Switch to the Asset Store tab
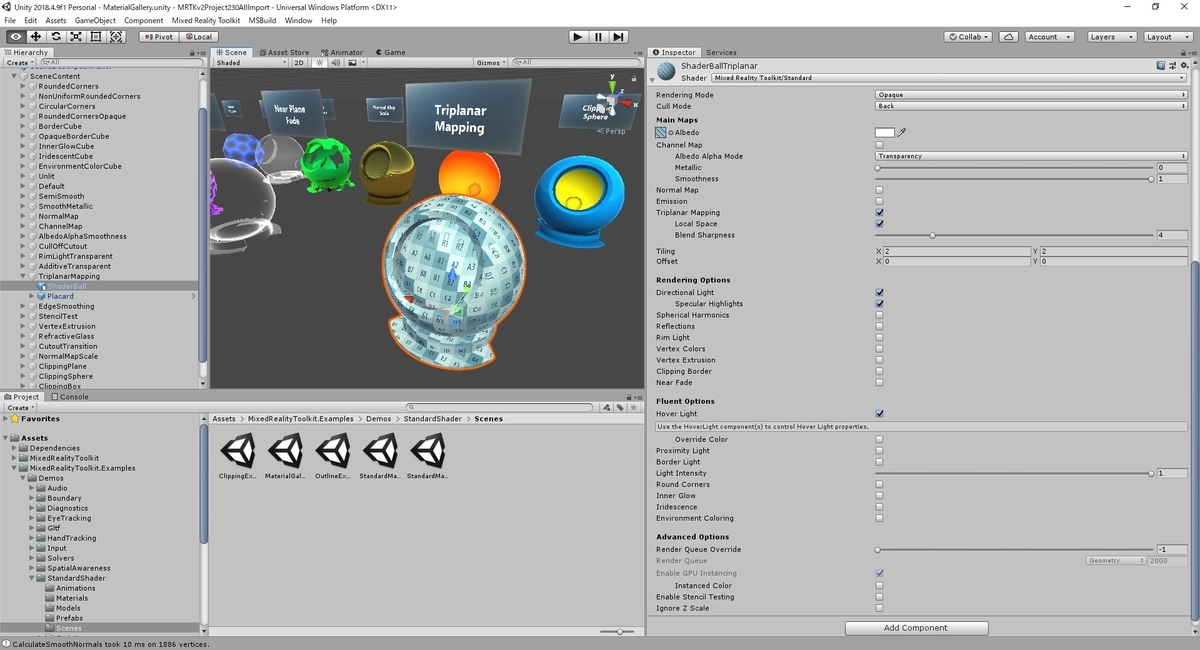The width and height of the screenshot is (1200, 650). (283, 52)
